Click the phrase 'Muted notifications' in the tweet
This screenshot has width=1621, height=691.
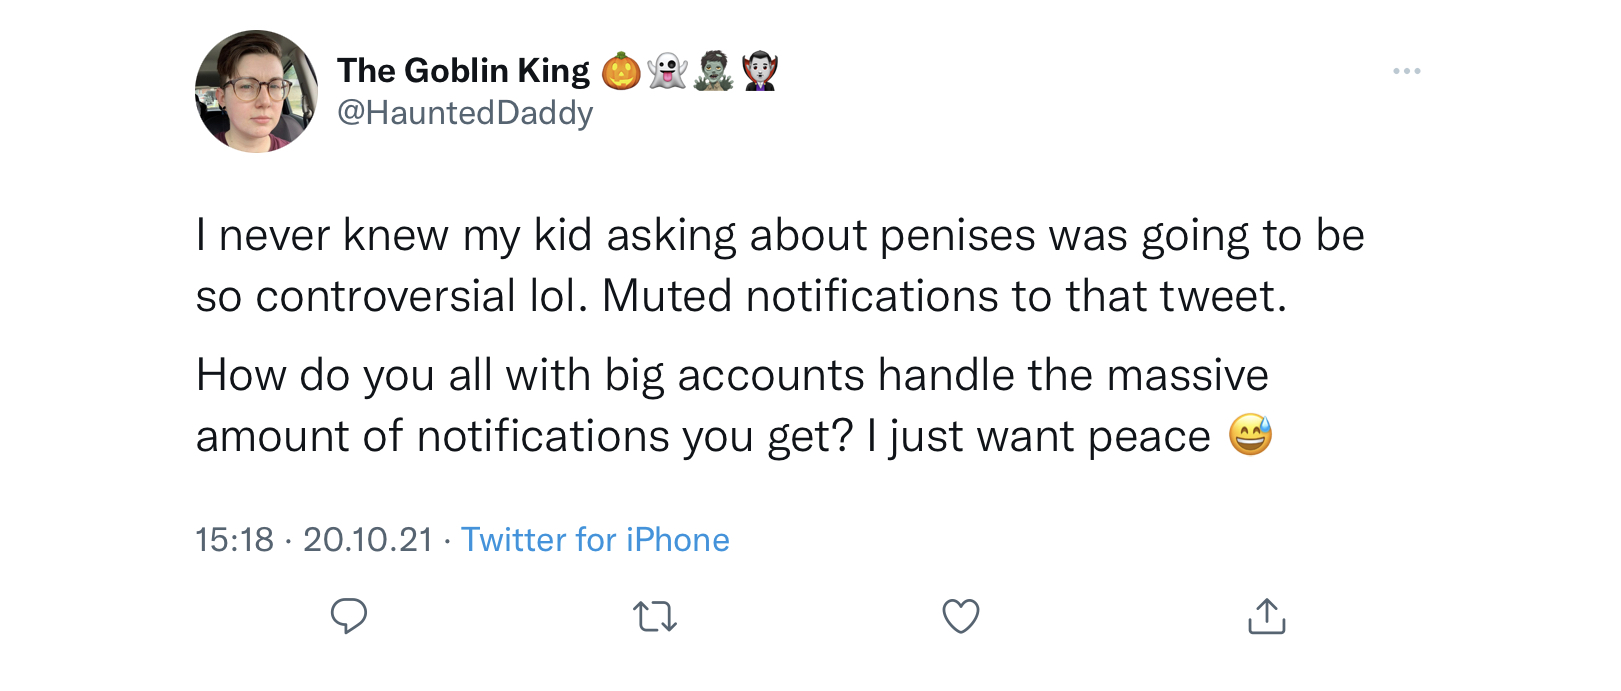[x=800, y=297]
